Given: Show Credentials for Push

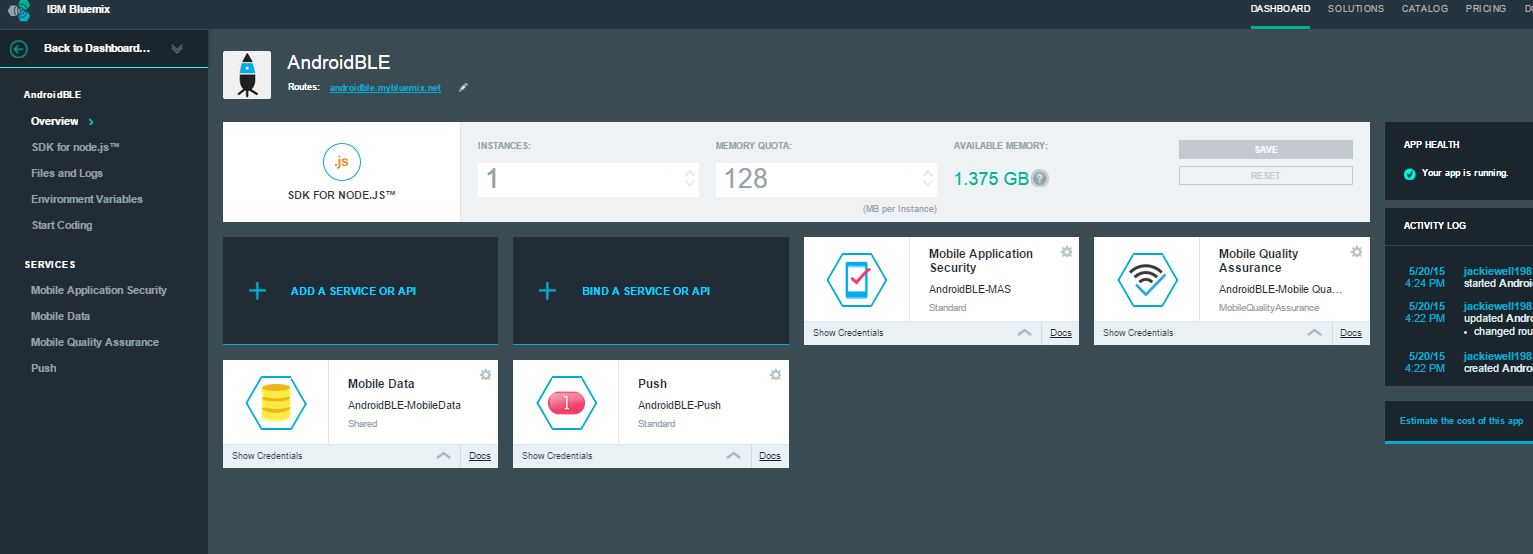Looking at the screenshot, I should tap(557, 456).
